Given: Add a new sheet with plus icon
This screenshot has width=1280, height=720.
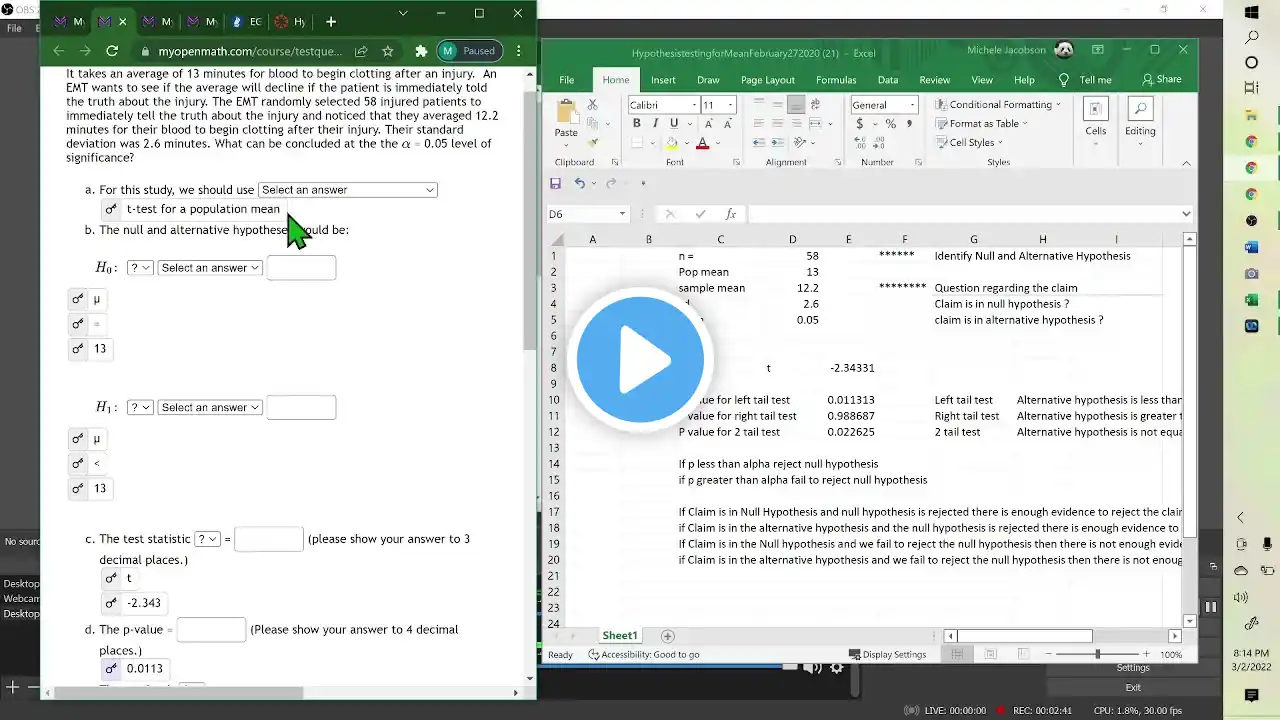Looking at the screenshot, I should point(668,636).
